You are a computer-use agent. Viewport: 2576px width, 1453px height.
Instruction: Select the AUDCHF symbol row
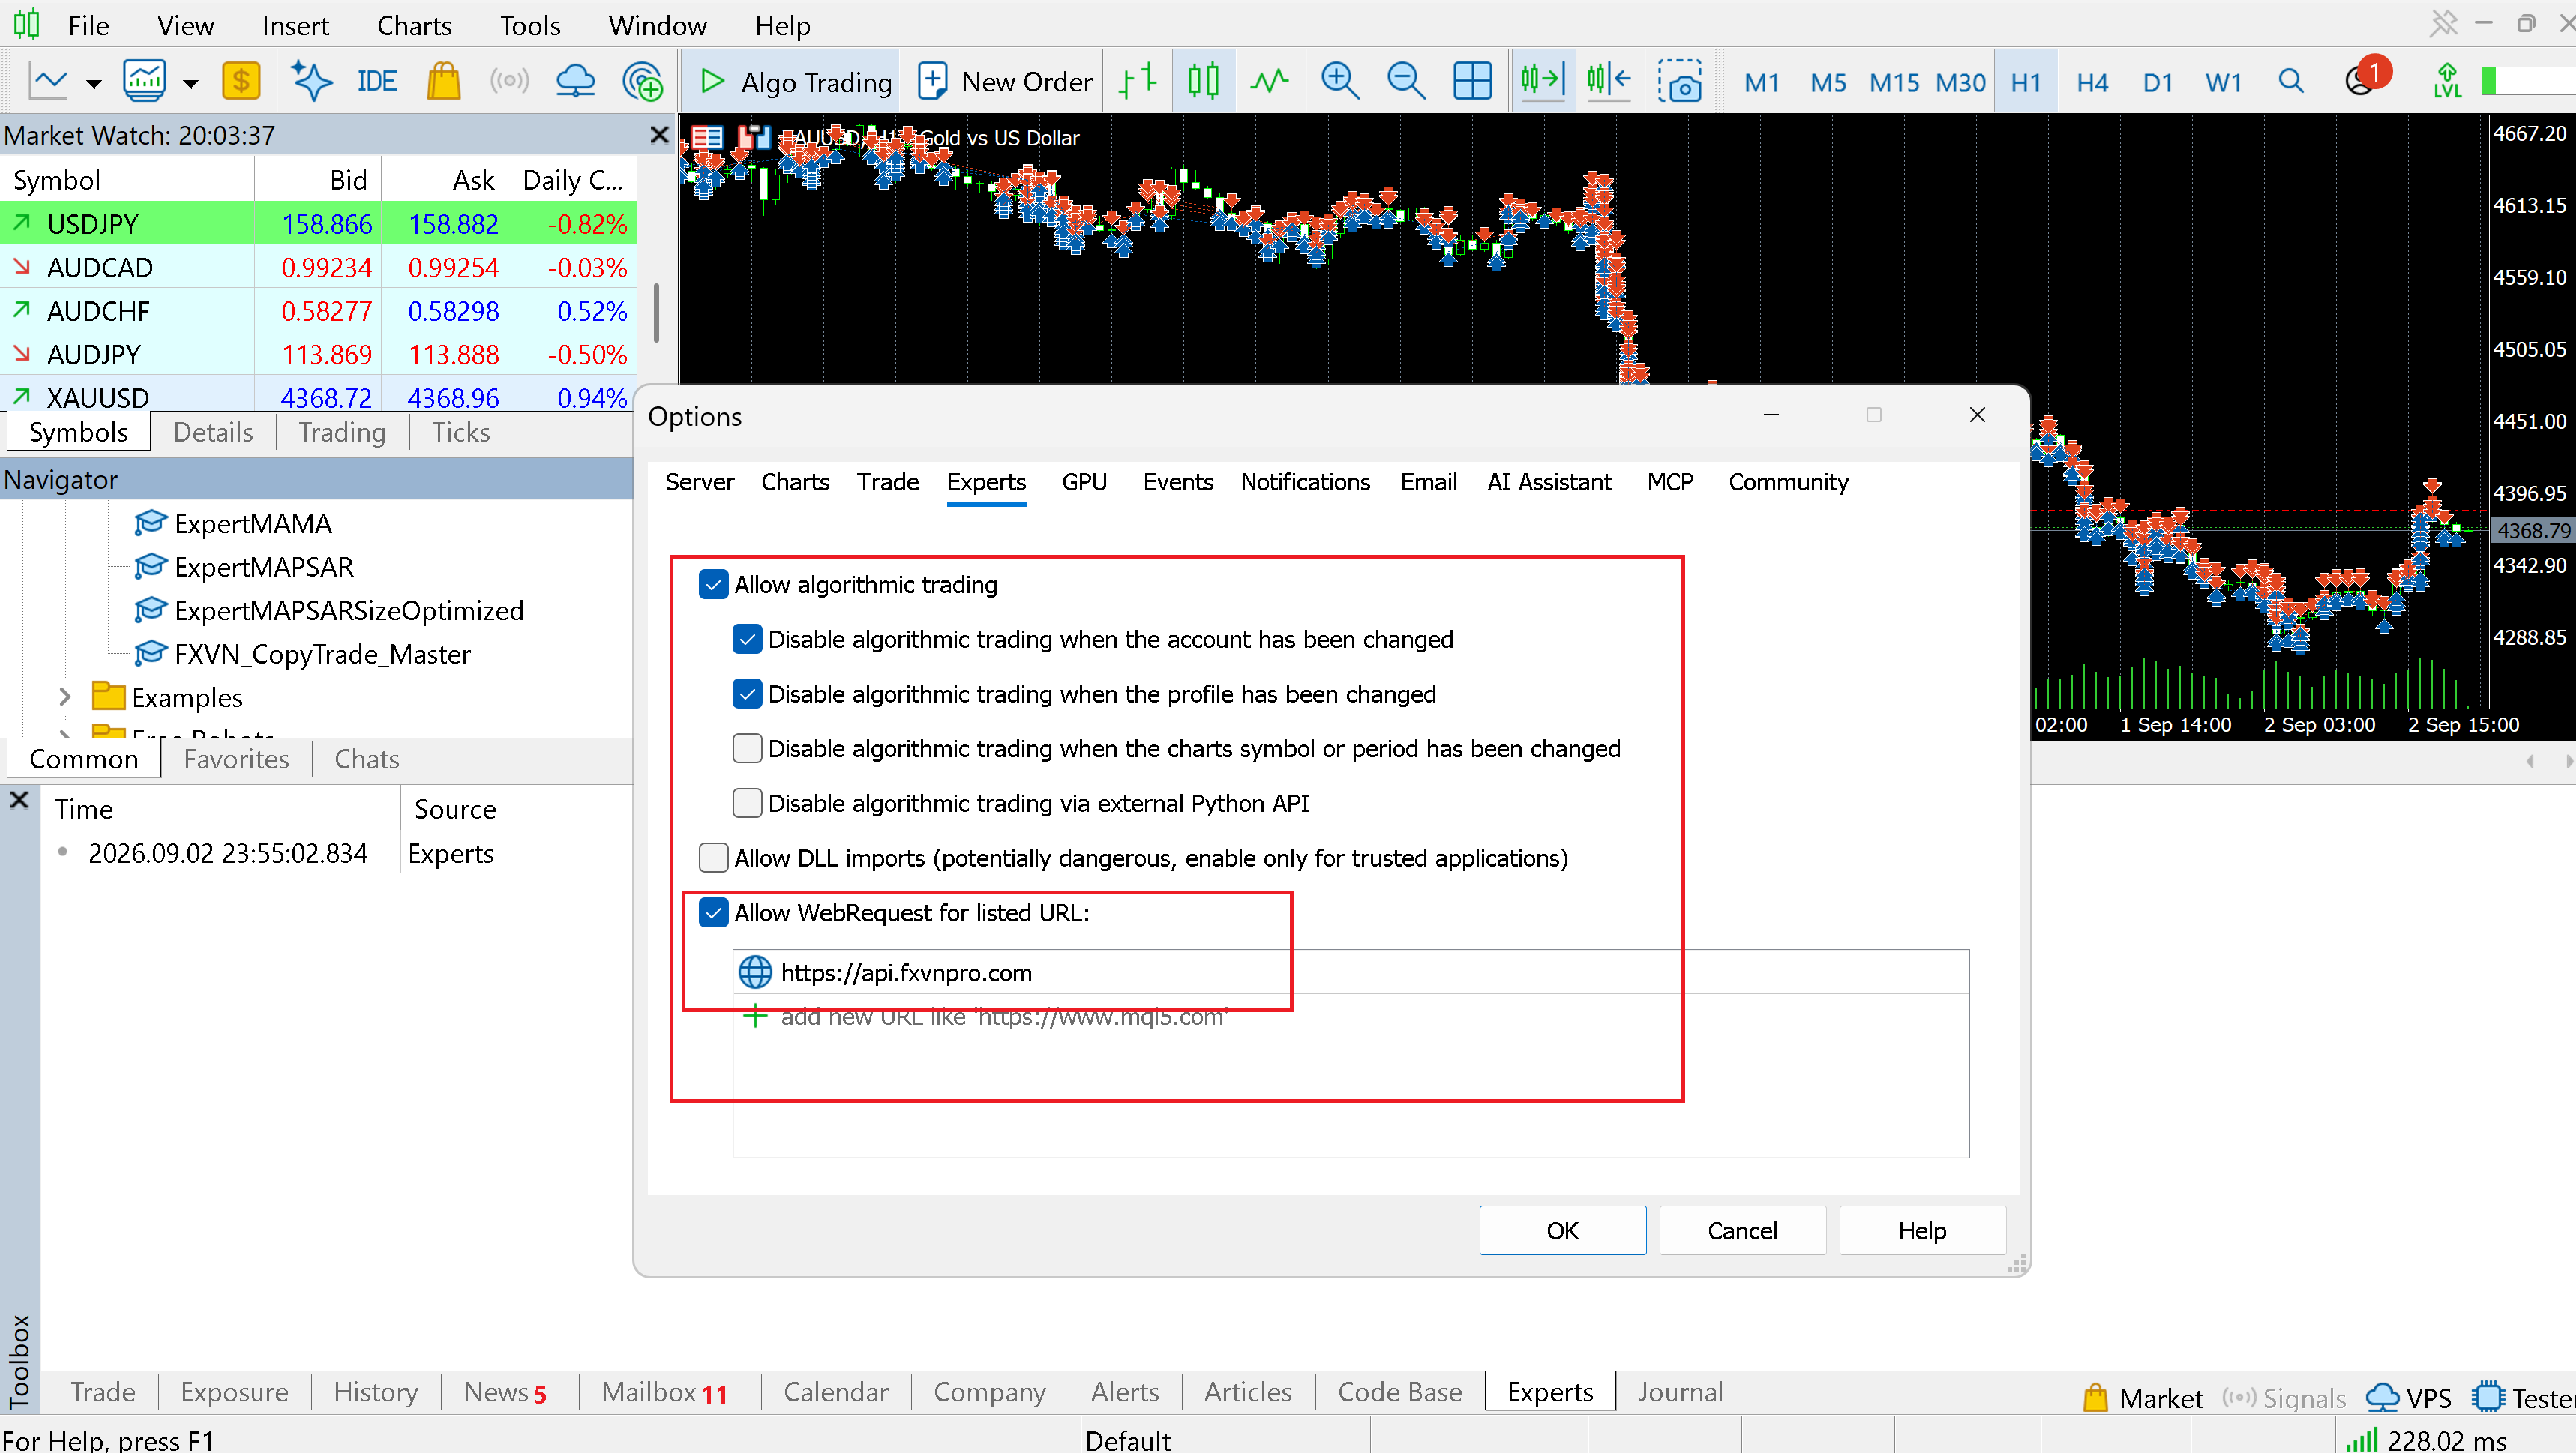(x=318, y=311)
